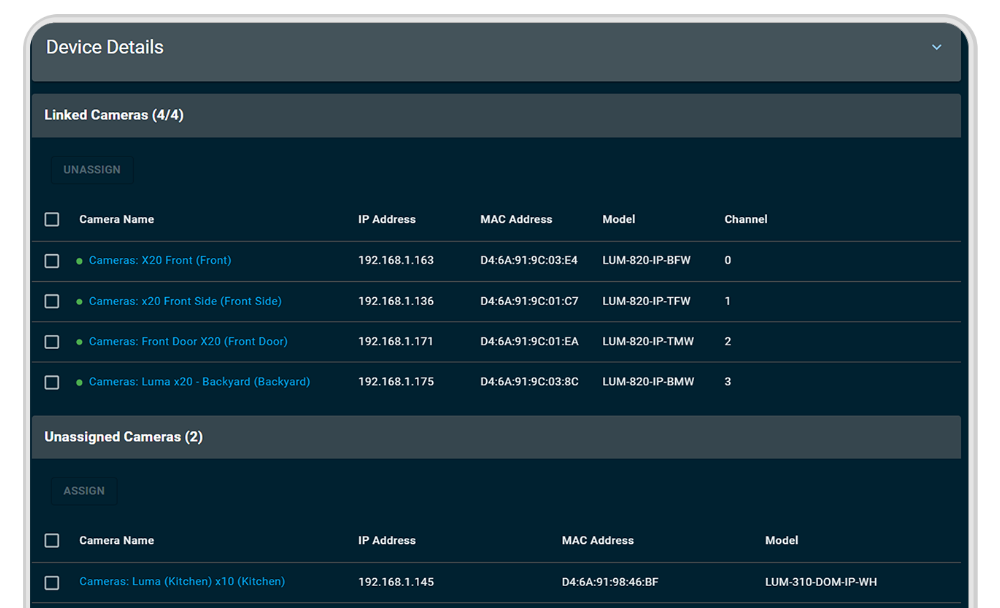
Task: Click green status dot for X20 Front
Action: point(79,261)
